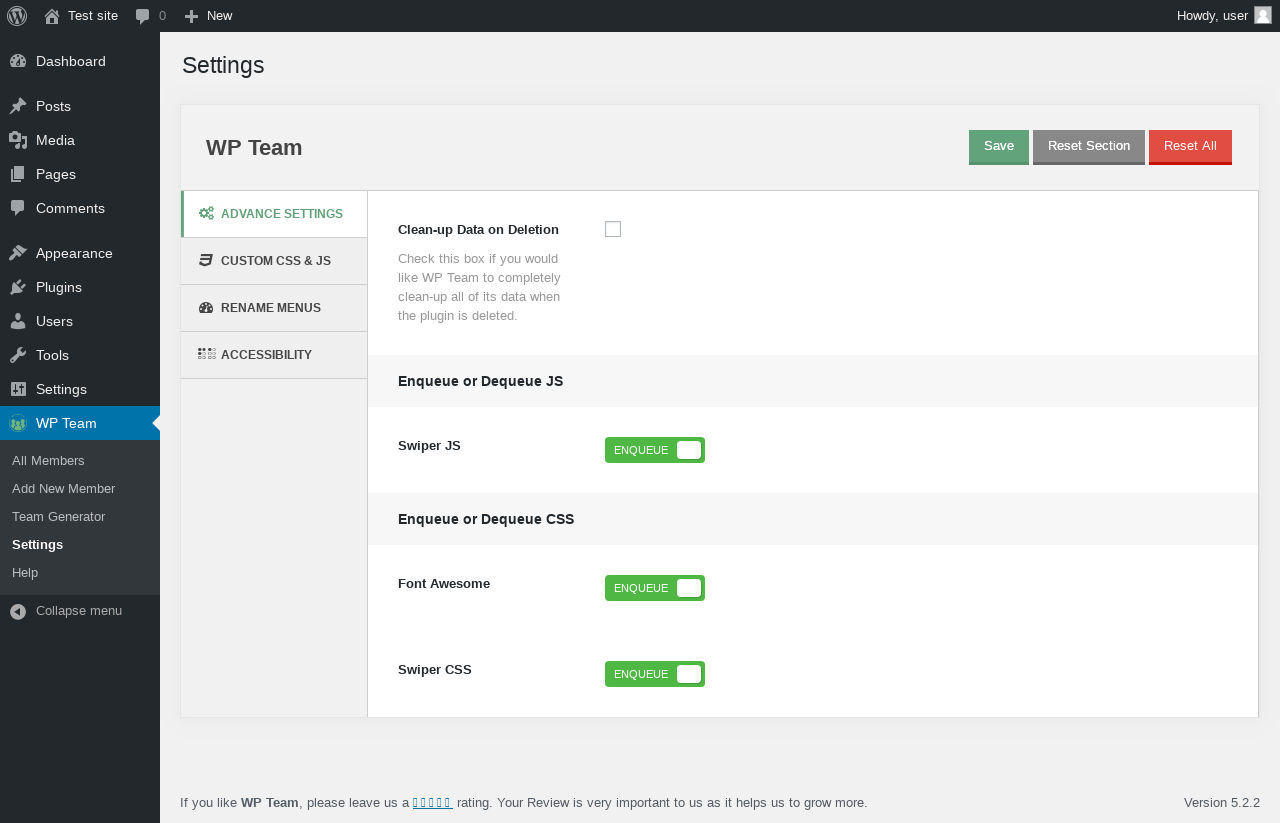Image resolution: width=1280 pixels, height=823 pixels.
Task: Click the WP Team plugin icon
Action: point(18,423)
